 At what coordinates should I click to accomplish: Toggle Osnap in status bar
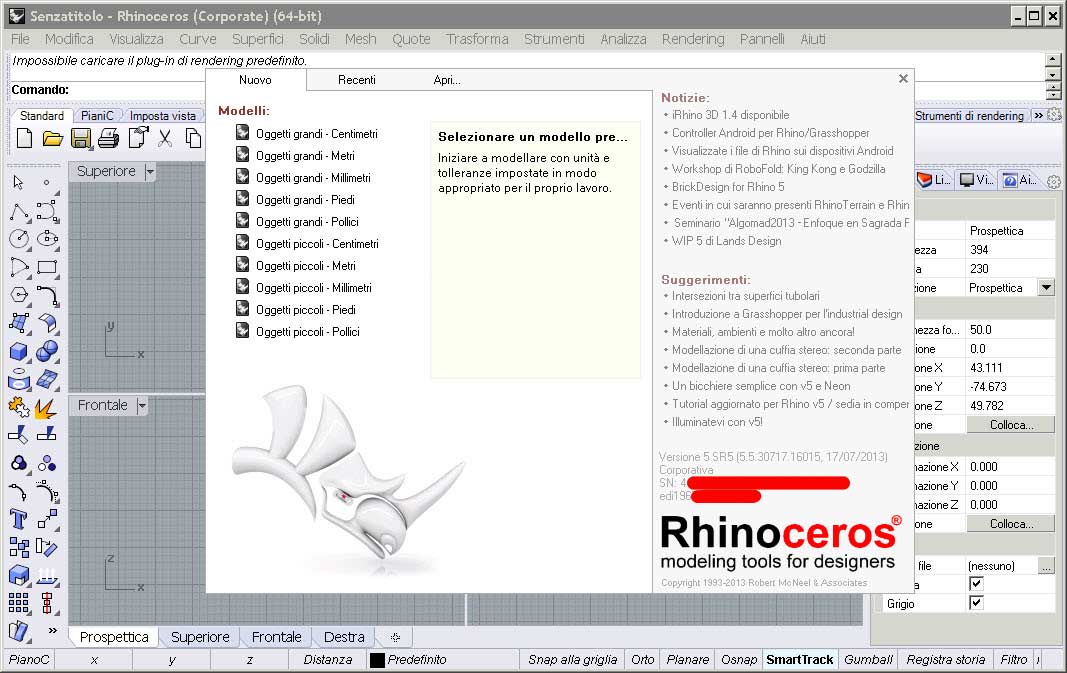coord(739,659)
